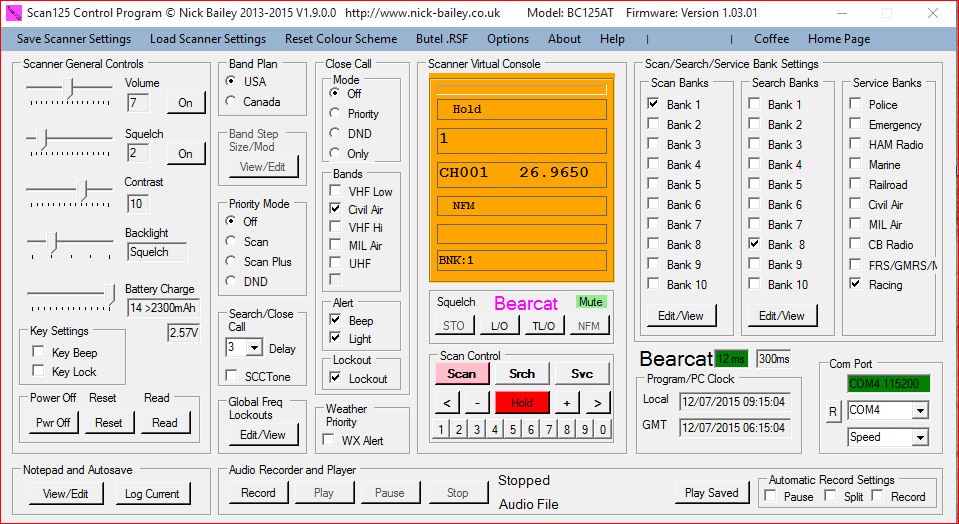
Task: Enable Scan Bank 2 checkbox
Action: point(653,125)
